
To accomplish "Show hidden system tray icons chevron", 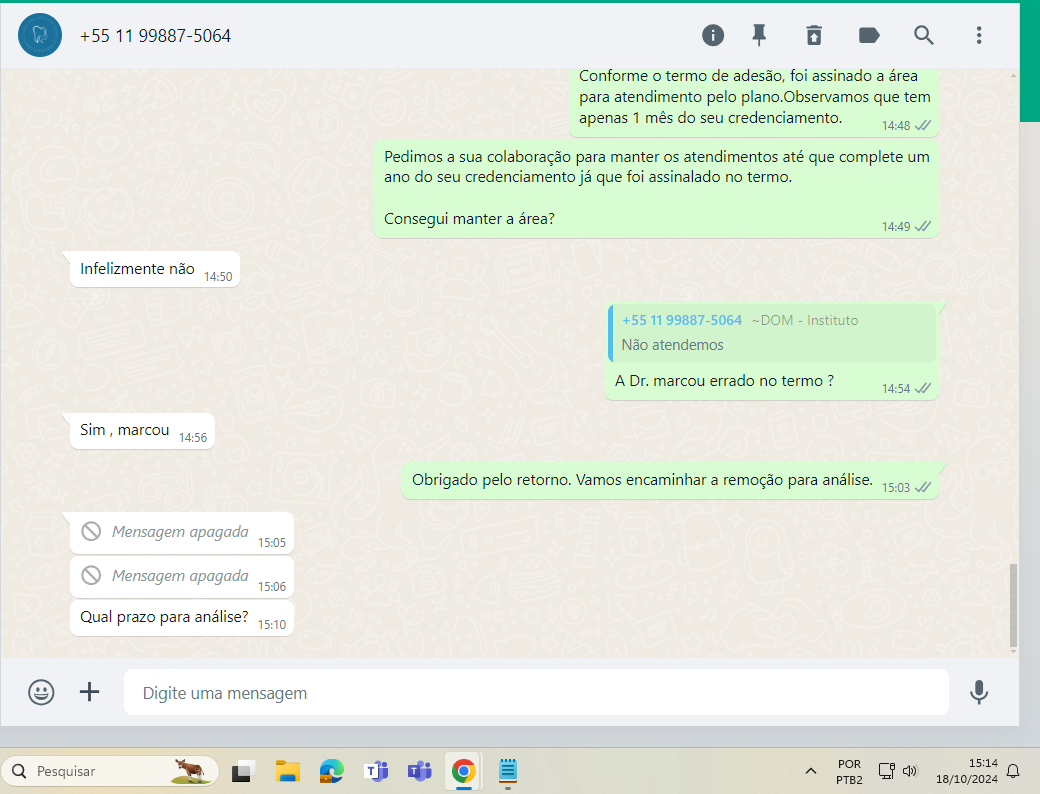I will tap(810, 771).
